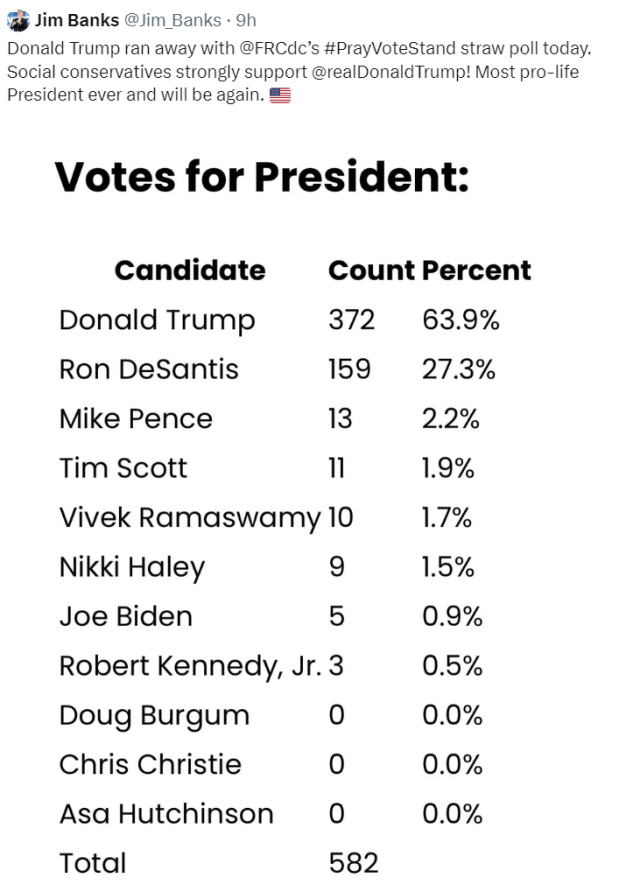Click the Joe Biden entry
This screenshot has width=640, height=885.
[126, 616]
